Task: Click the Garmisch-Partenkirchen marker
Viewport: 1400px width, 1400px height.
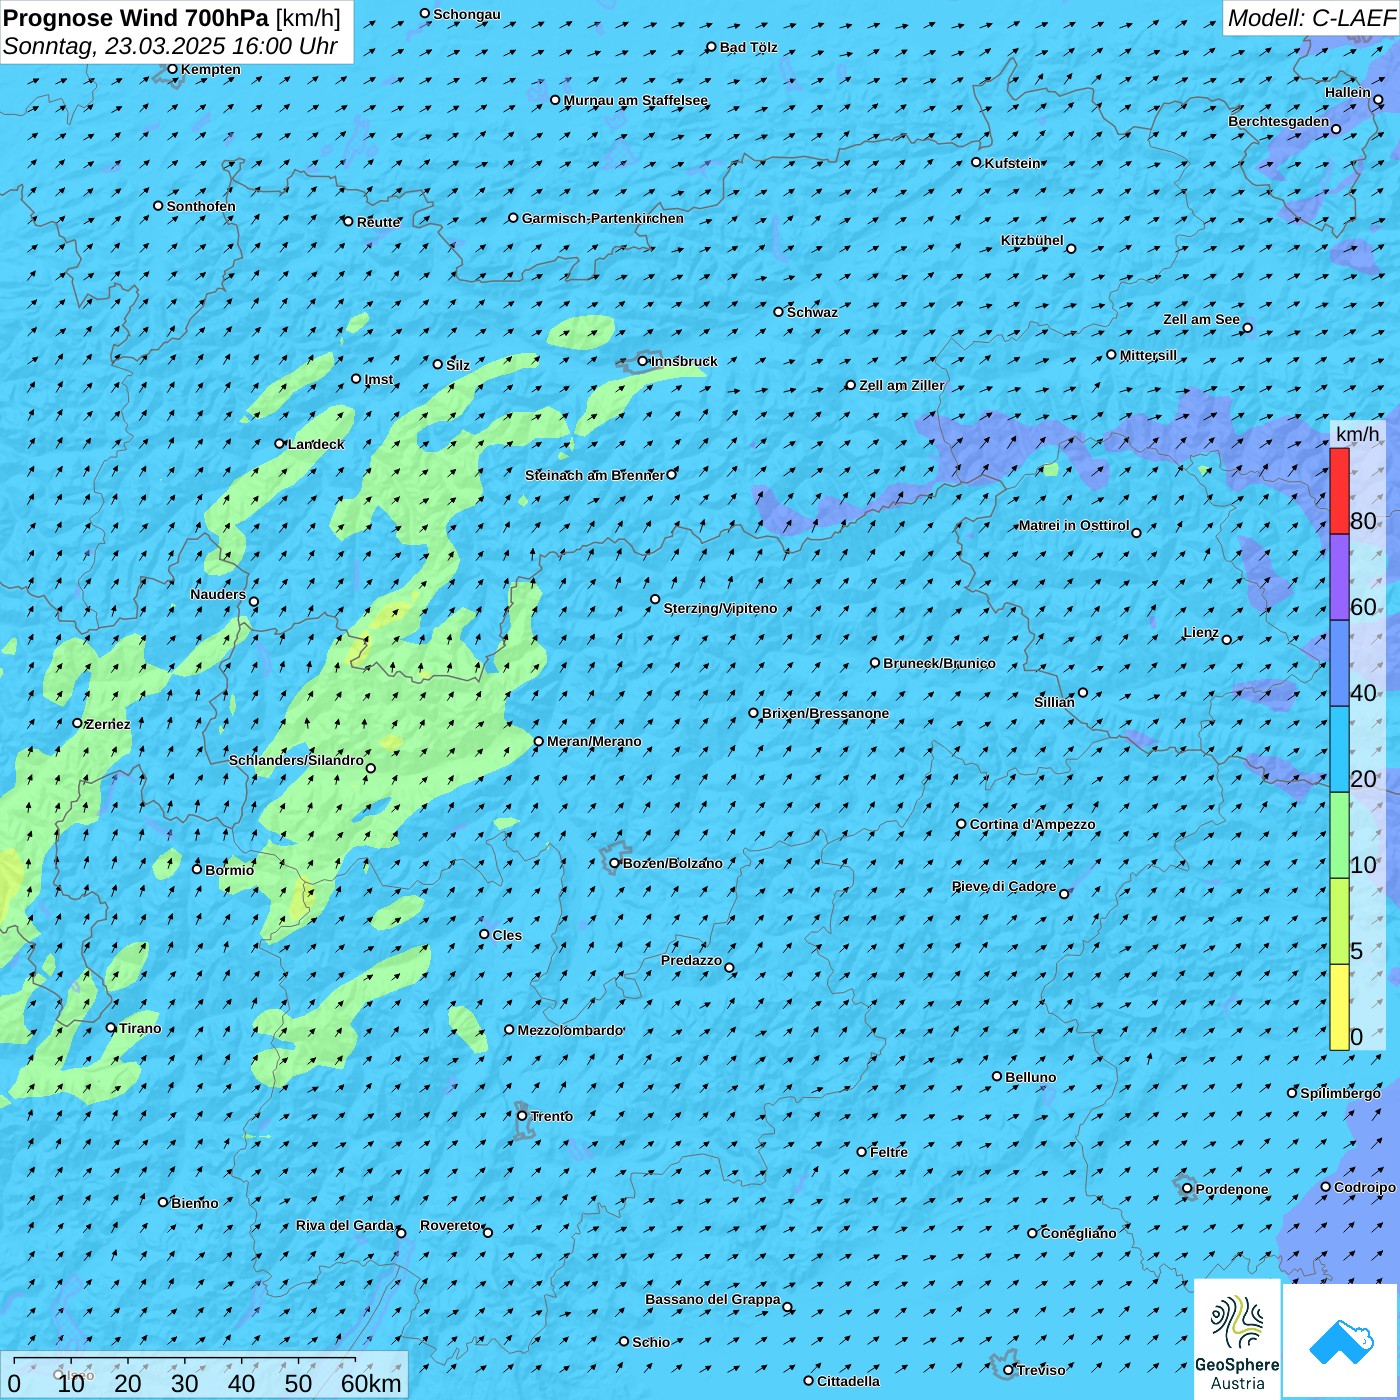Action: (x=514, y=217)
